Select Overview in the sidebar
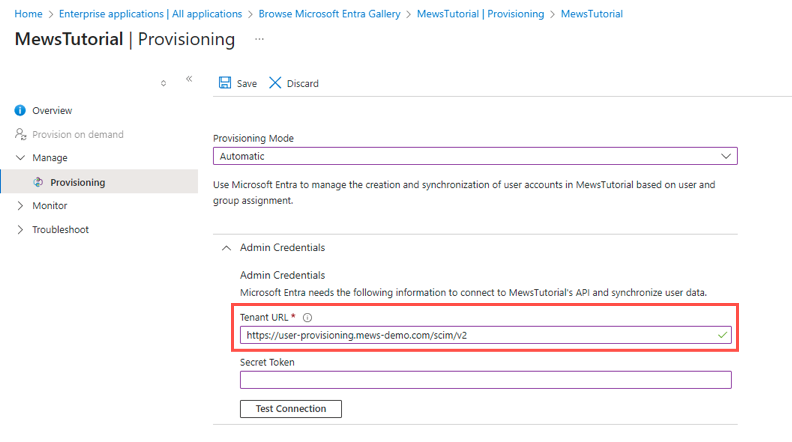Image resolution: width=792 pixels, height=442 pixels. (52, 110)
